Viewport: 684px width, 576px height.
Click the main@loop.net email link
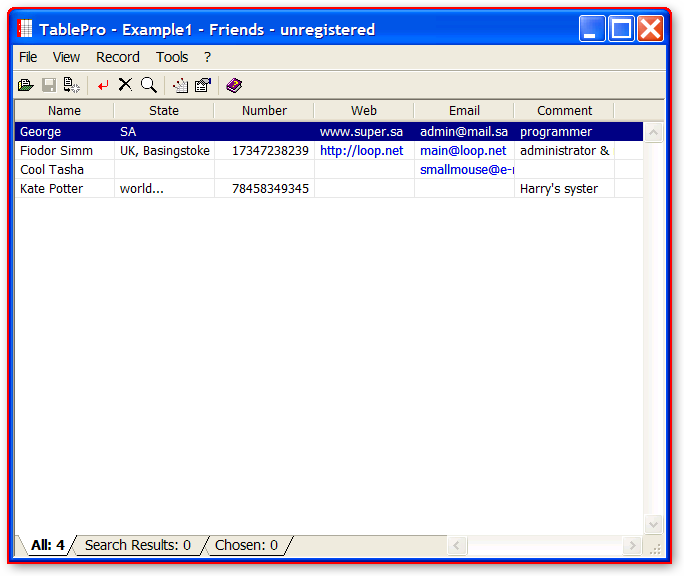(463, 151)
